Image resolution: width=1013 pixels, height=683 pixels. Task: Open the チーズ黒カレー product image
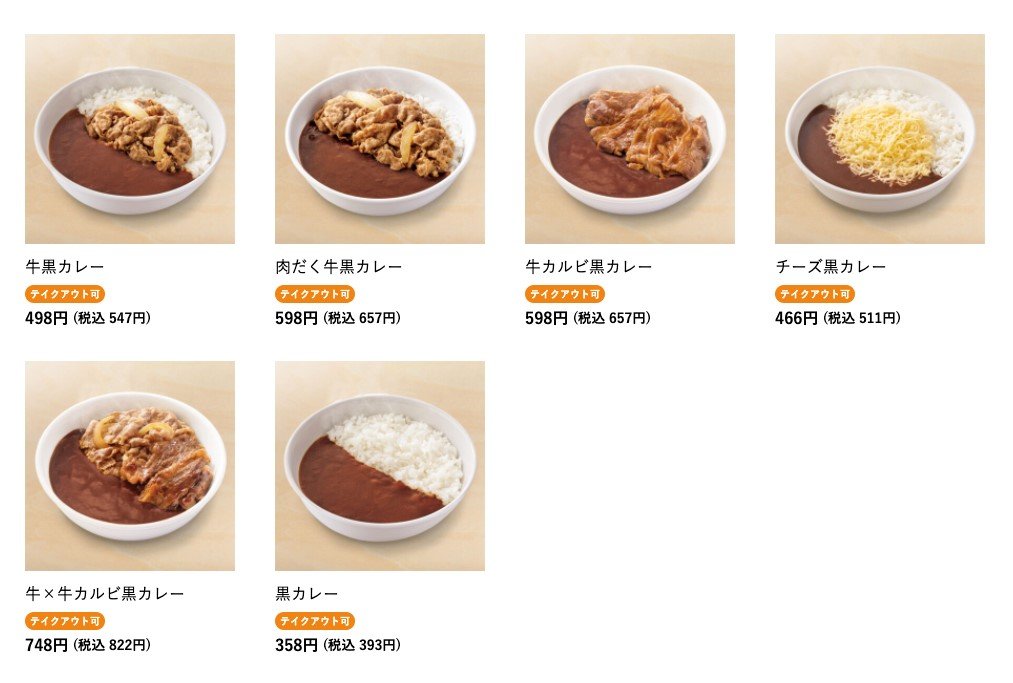880,139
